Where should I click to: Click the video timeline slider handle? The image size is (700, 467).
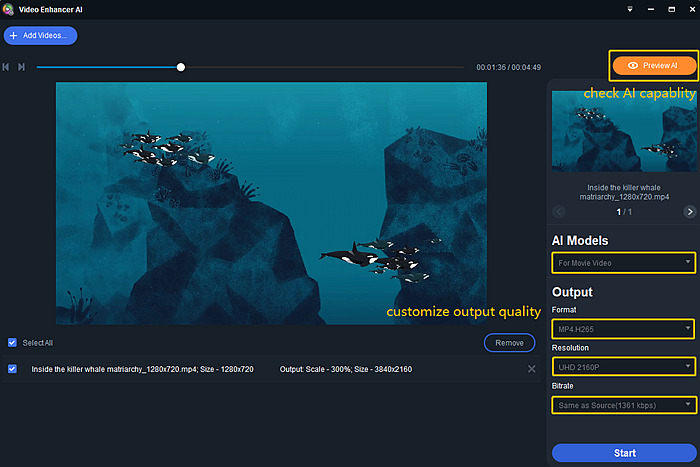181,67
